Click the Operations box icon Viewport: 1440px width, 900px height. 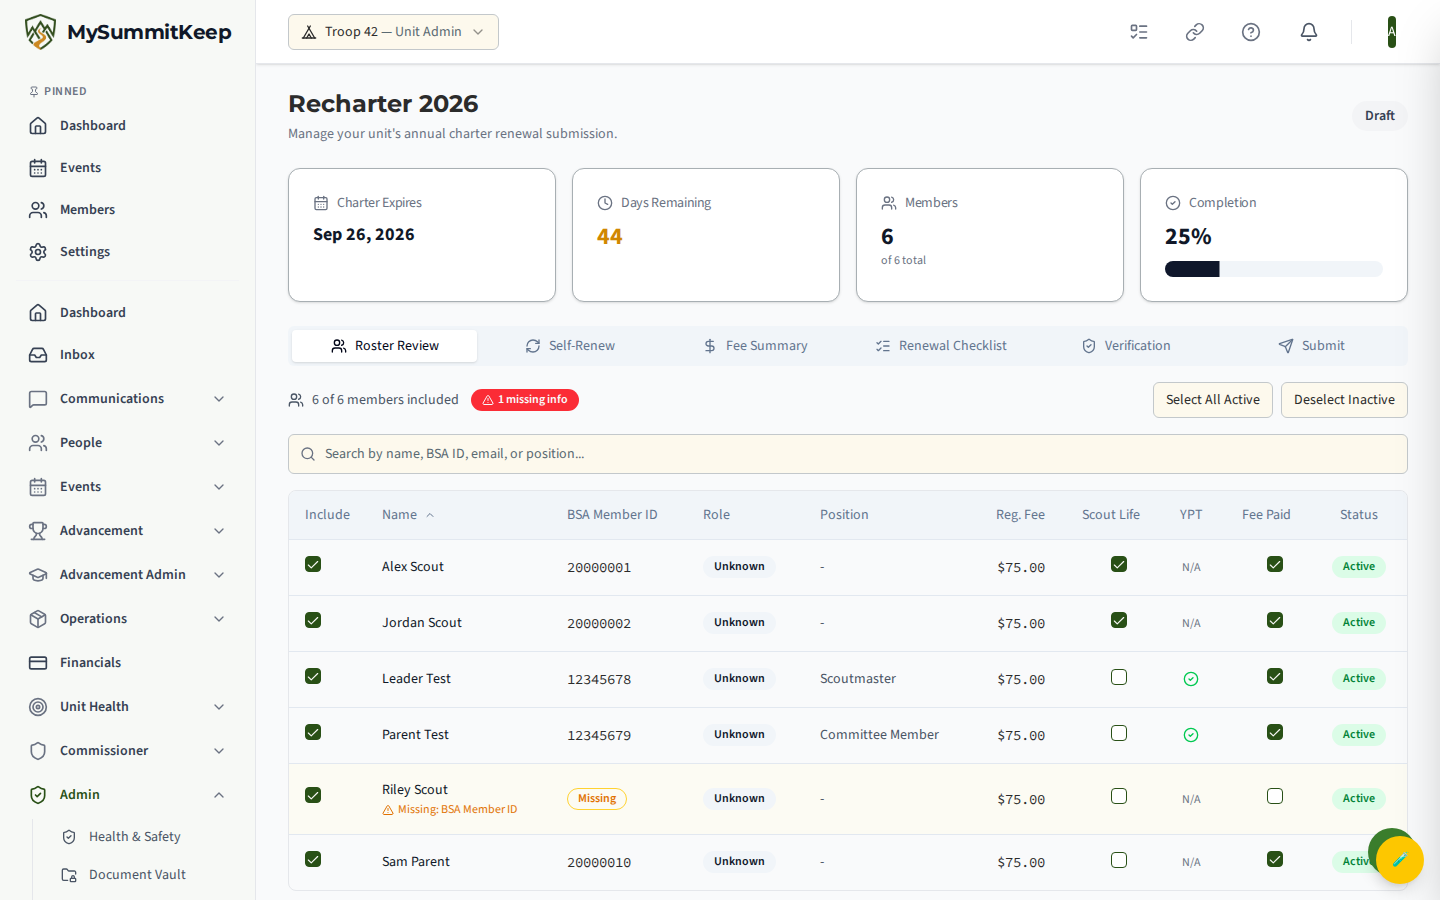point(38,618)
